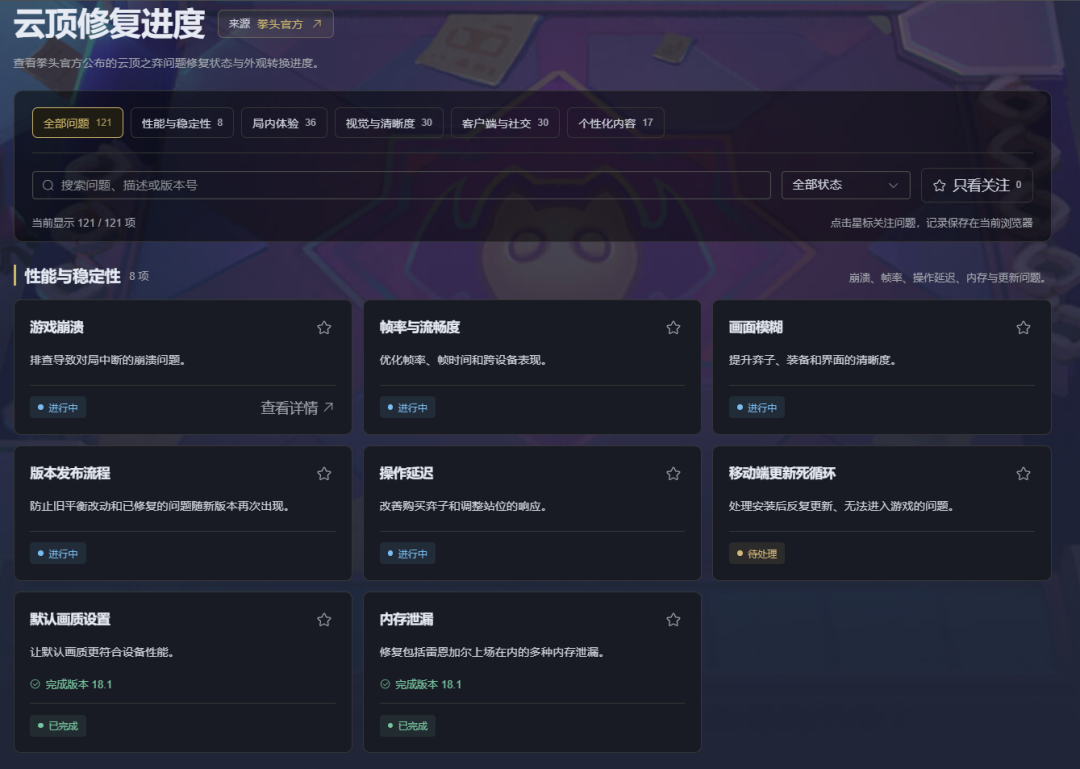Open the 来源 拳头官方 link
Viewport: 1080px width, 769px height.
(x=276, y=24)
